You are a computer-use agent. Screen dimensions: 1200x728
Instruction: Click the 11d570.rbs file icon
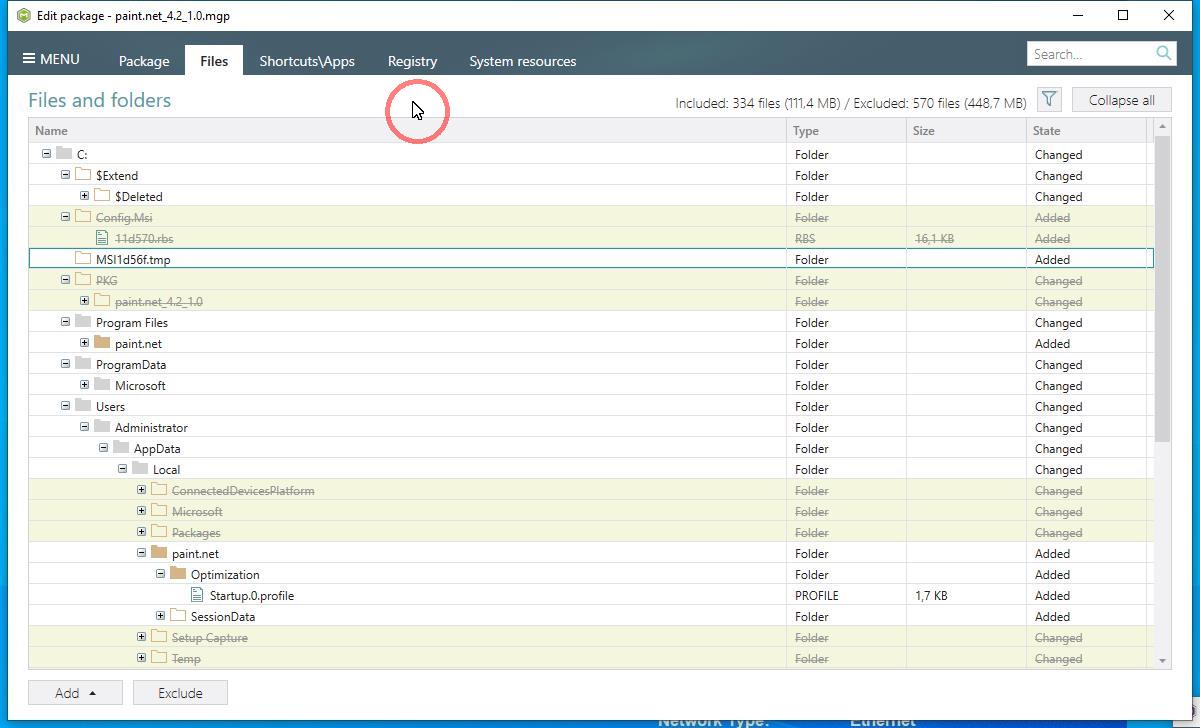click(102, 238)
